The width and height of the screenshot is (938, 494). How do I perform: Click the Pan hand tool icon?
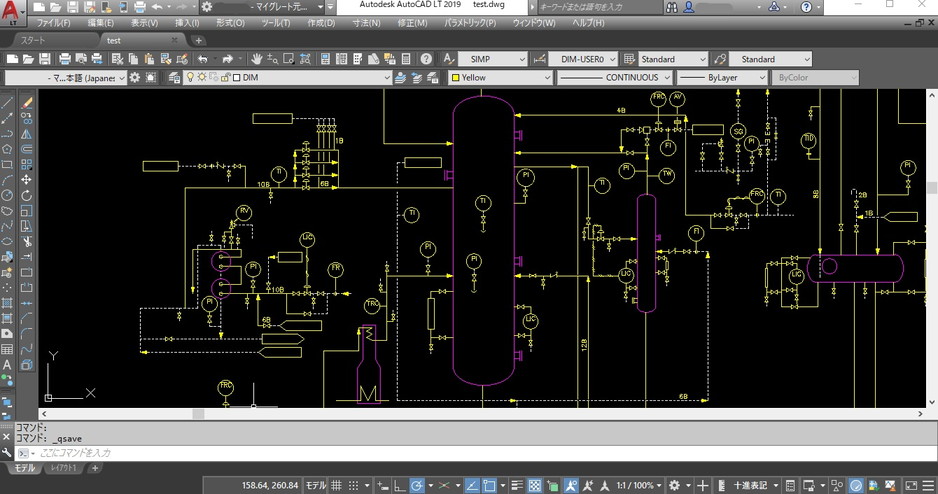257,59
